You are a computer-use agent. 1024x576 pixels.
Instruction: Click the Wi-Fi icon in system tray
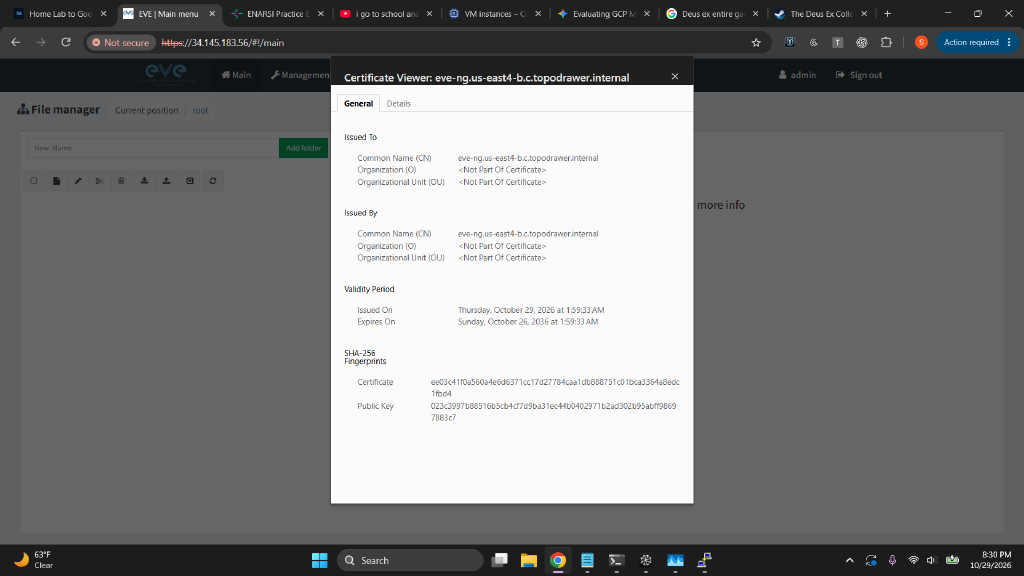click(913, 560)
